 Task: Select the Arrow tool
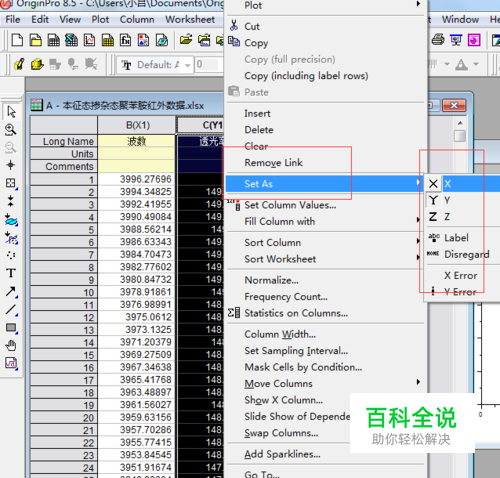coord(11,292)
